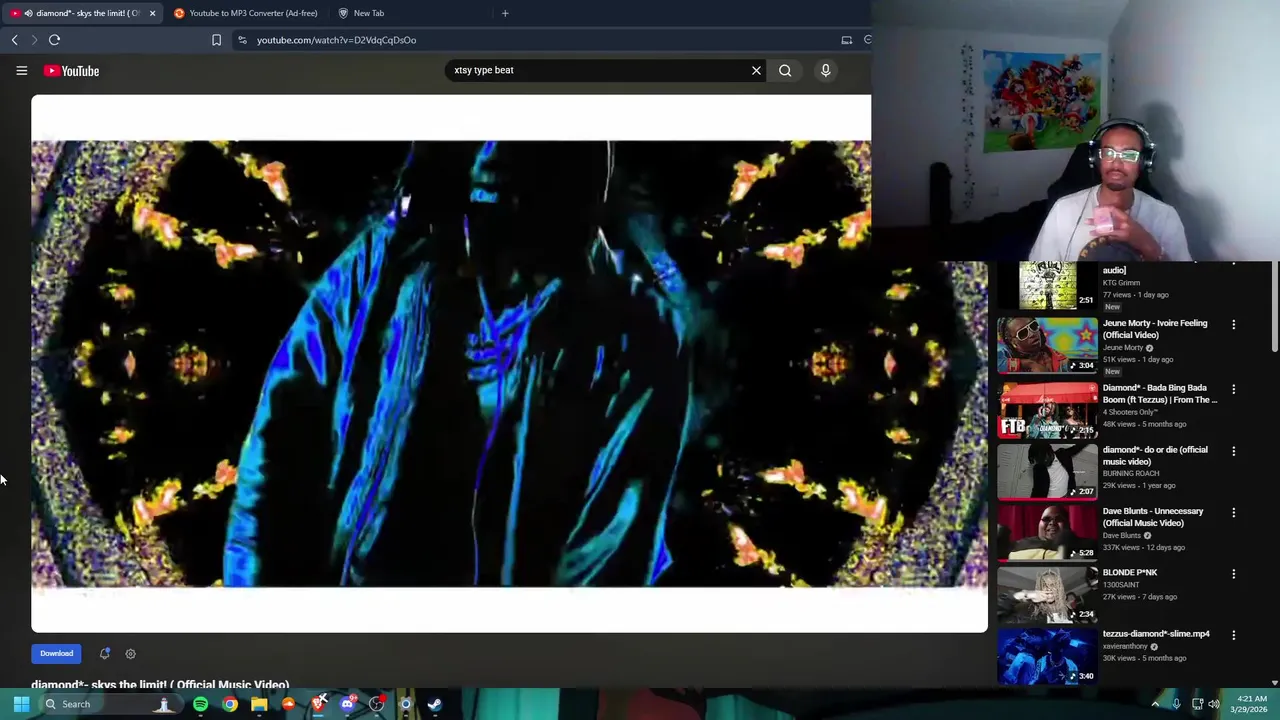Click the notification bell next to Download
This screenshot has width=1280, height=720.
104,653
